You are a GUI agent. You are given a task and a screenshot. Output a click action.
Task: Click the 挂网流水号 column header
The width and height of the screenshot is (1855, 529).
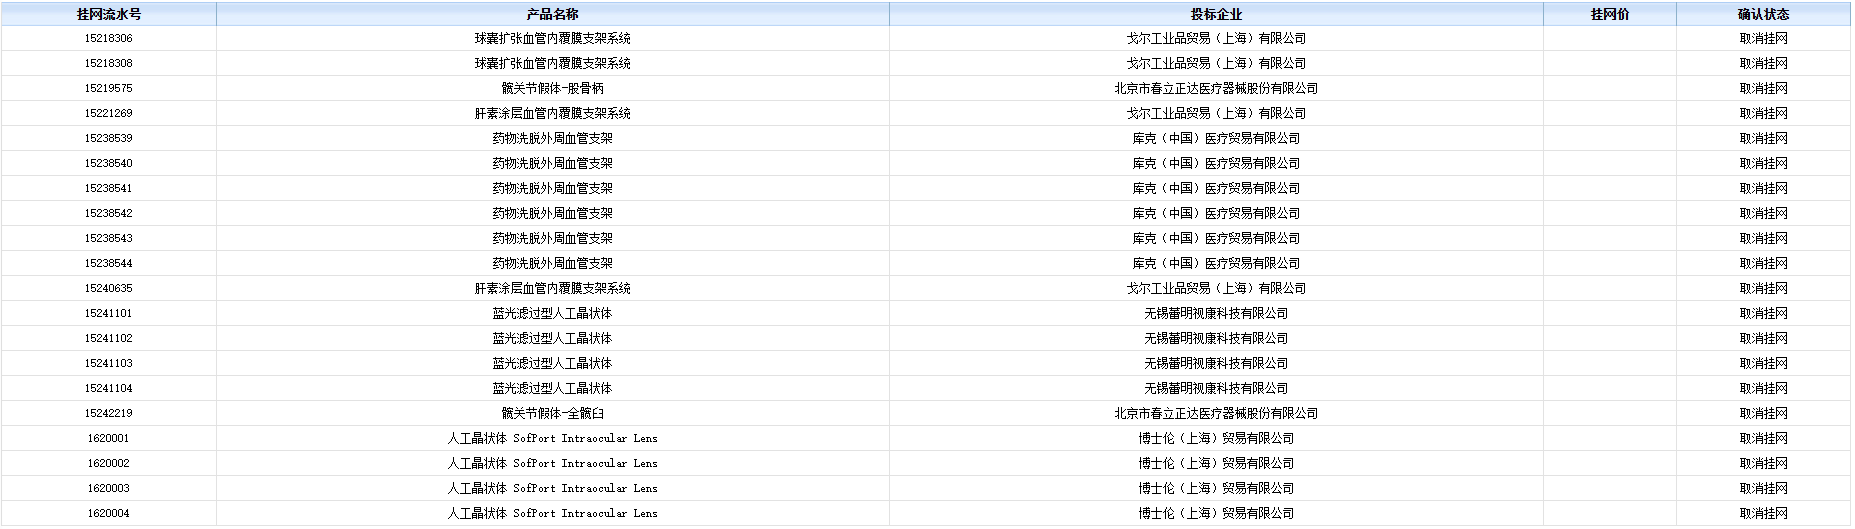[108, 14]
